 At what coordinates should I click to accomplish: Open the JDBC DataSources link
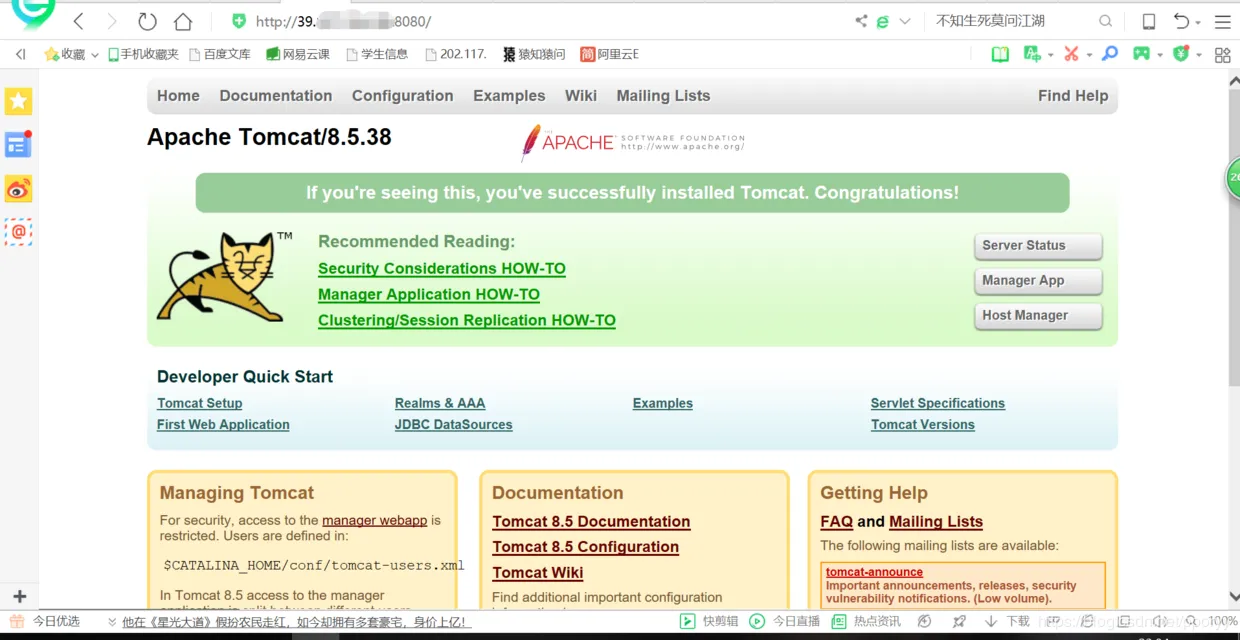(x=454, y=424)
